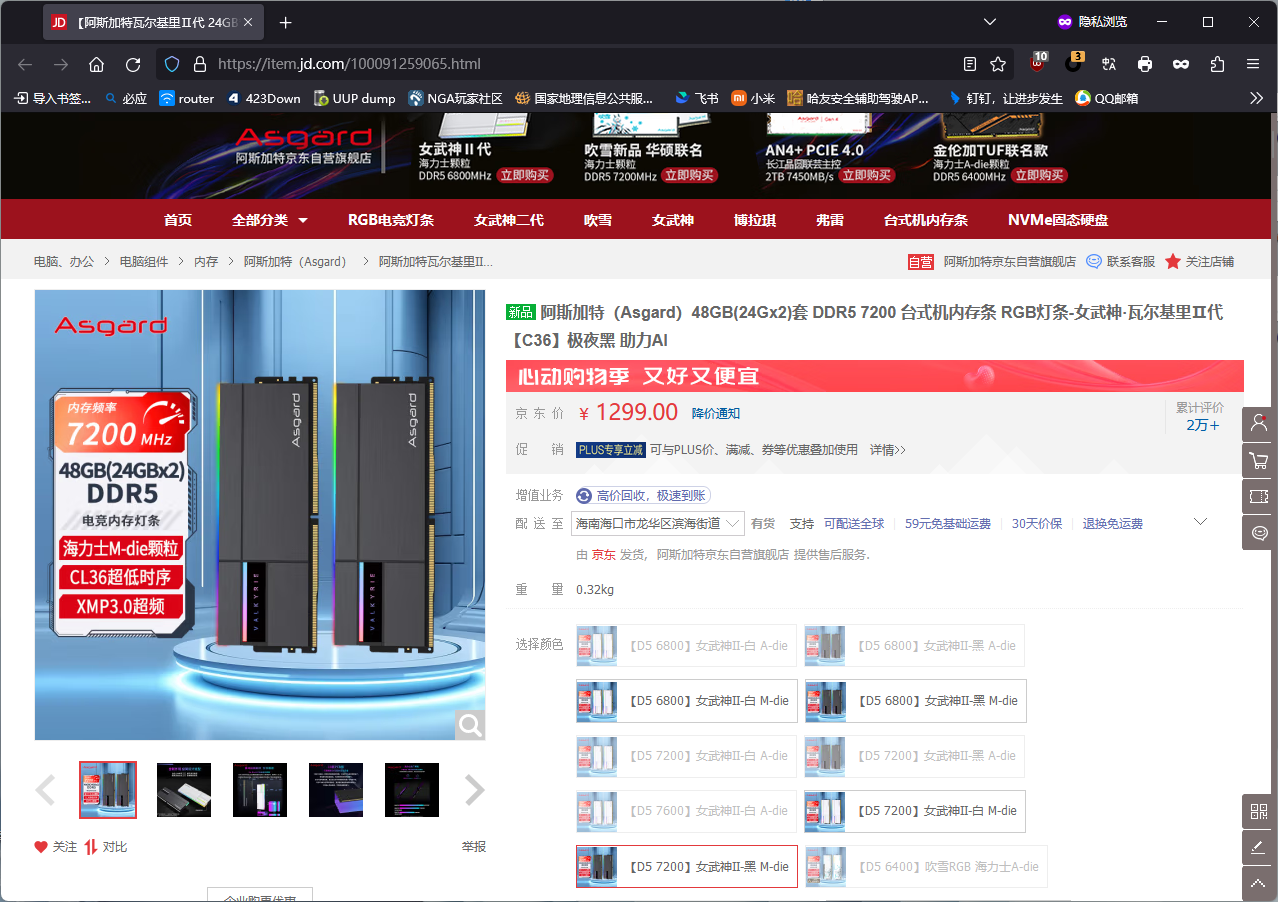
Task: Click 关注店铺 to follow the store
Action: click(1199, 261)
